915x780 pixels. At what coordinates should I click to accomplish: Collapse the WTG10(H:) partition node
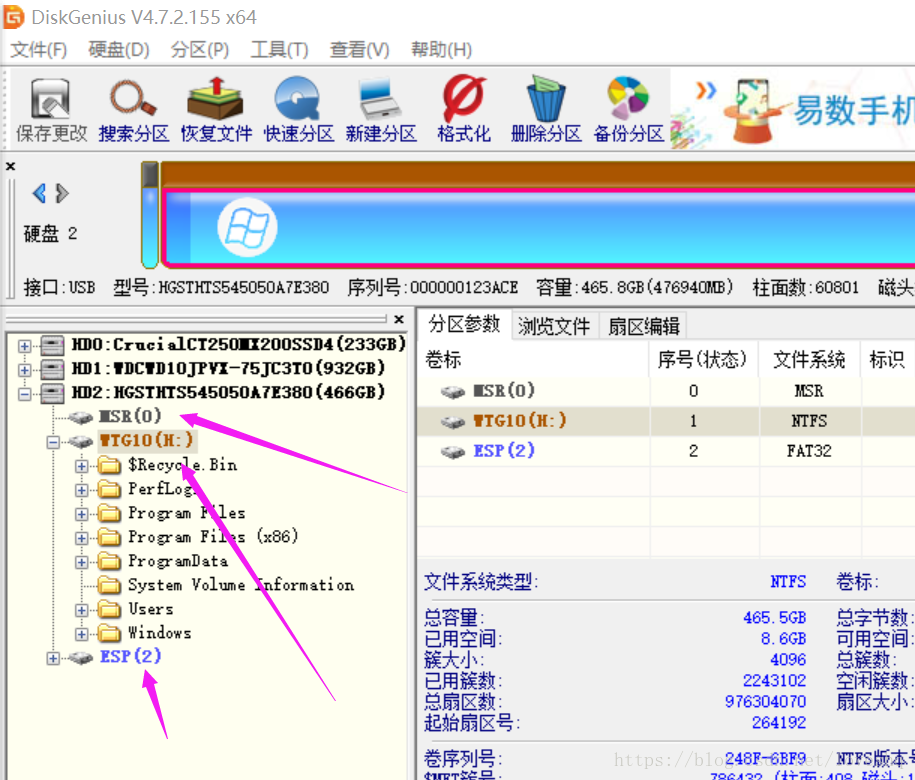(53, 442)
